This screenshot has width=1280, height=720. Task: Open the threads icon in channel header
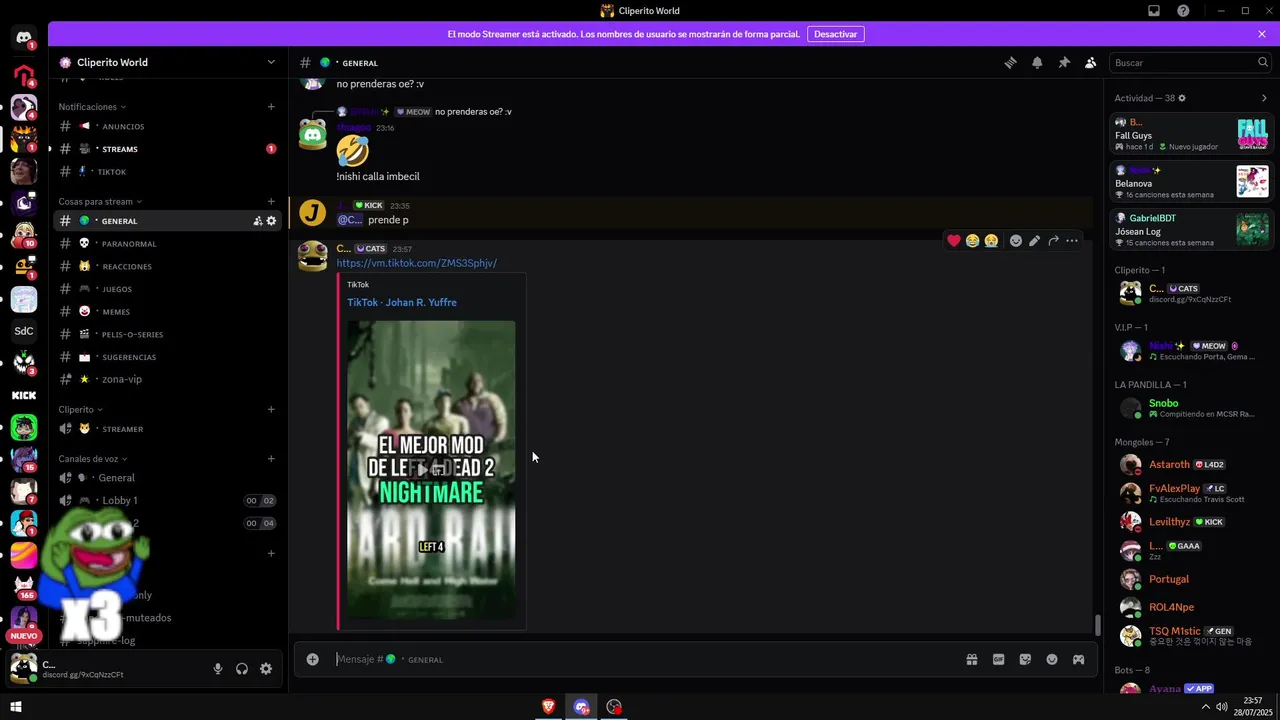click(1010, 62)
